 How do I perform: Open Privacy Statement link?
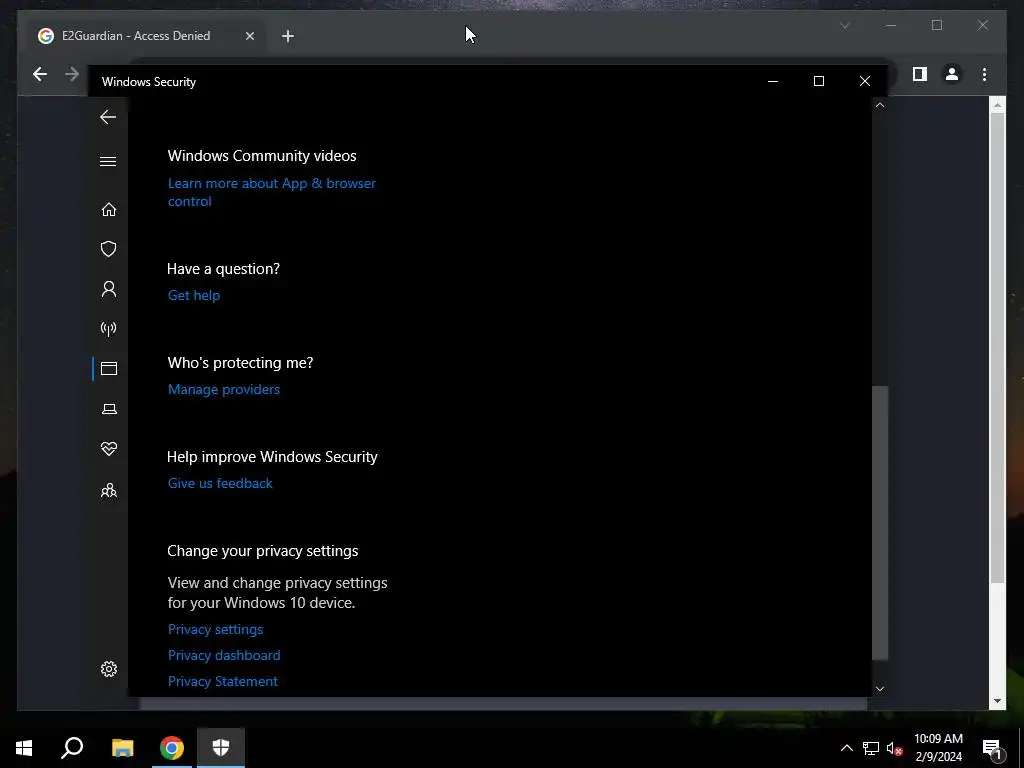(223, 681)
